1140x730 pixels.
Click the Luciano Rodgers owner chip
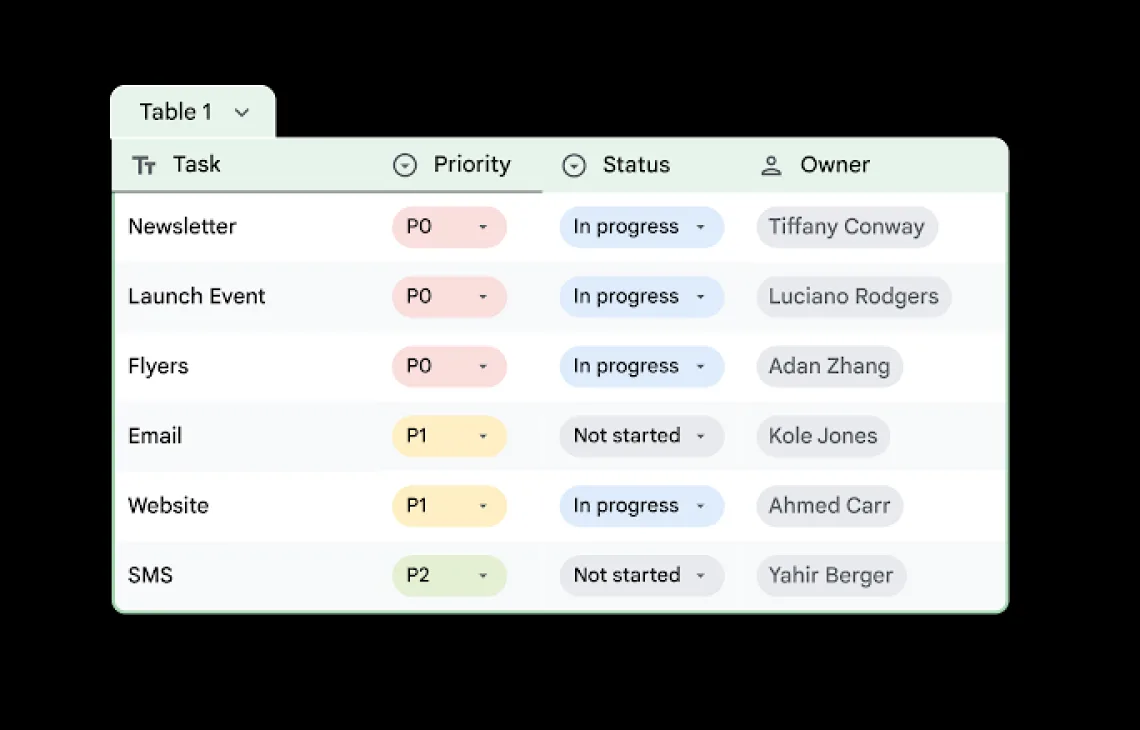pos(854,297)
